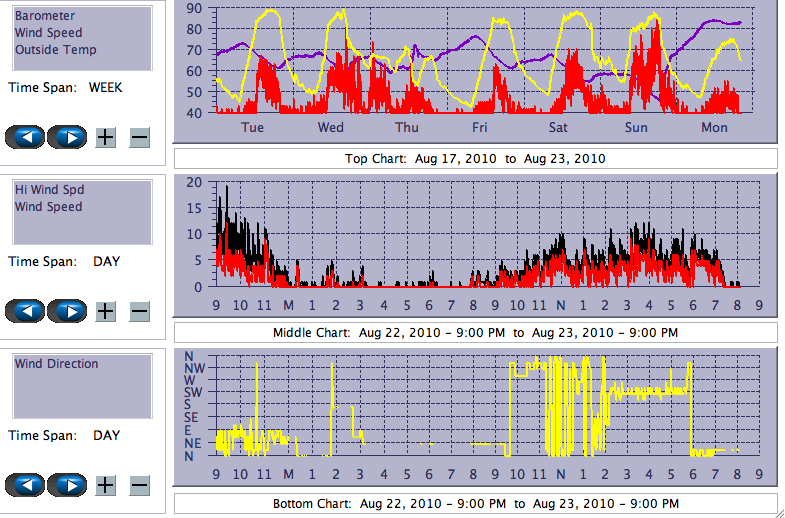Select Outside Temp in top chart list
785x518 pixels.
[55, 50]
